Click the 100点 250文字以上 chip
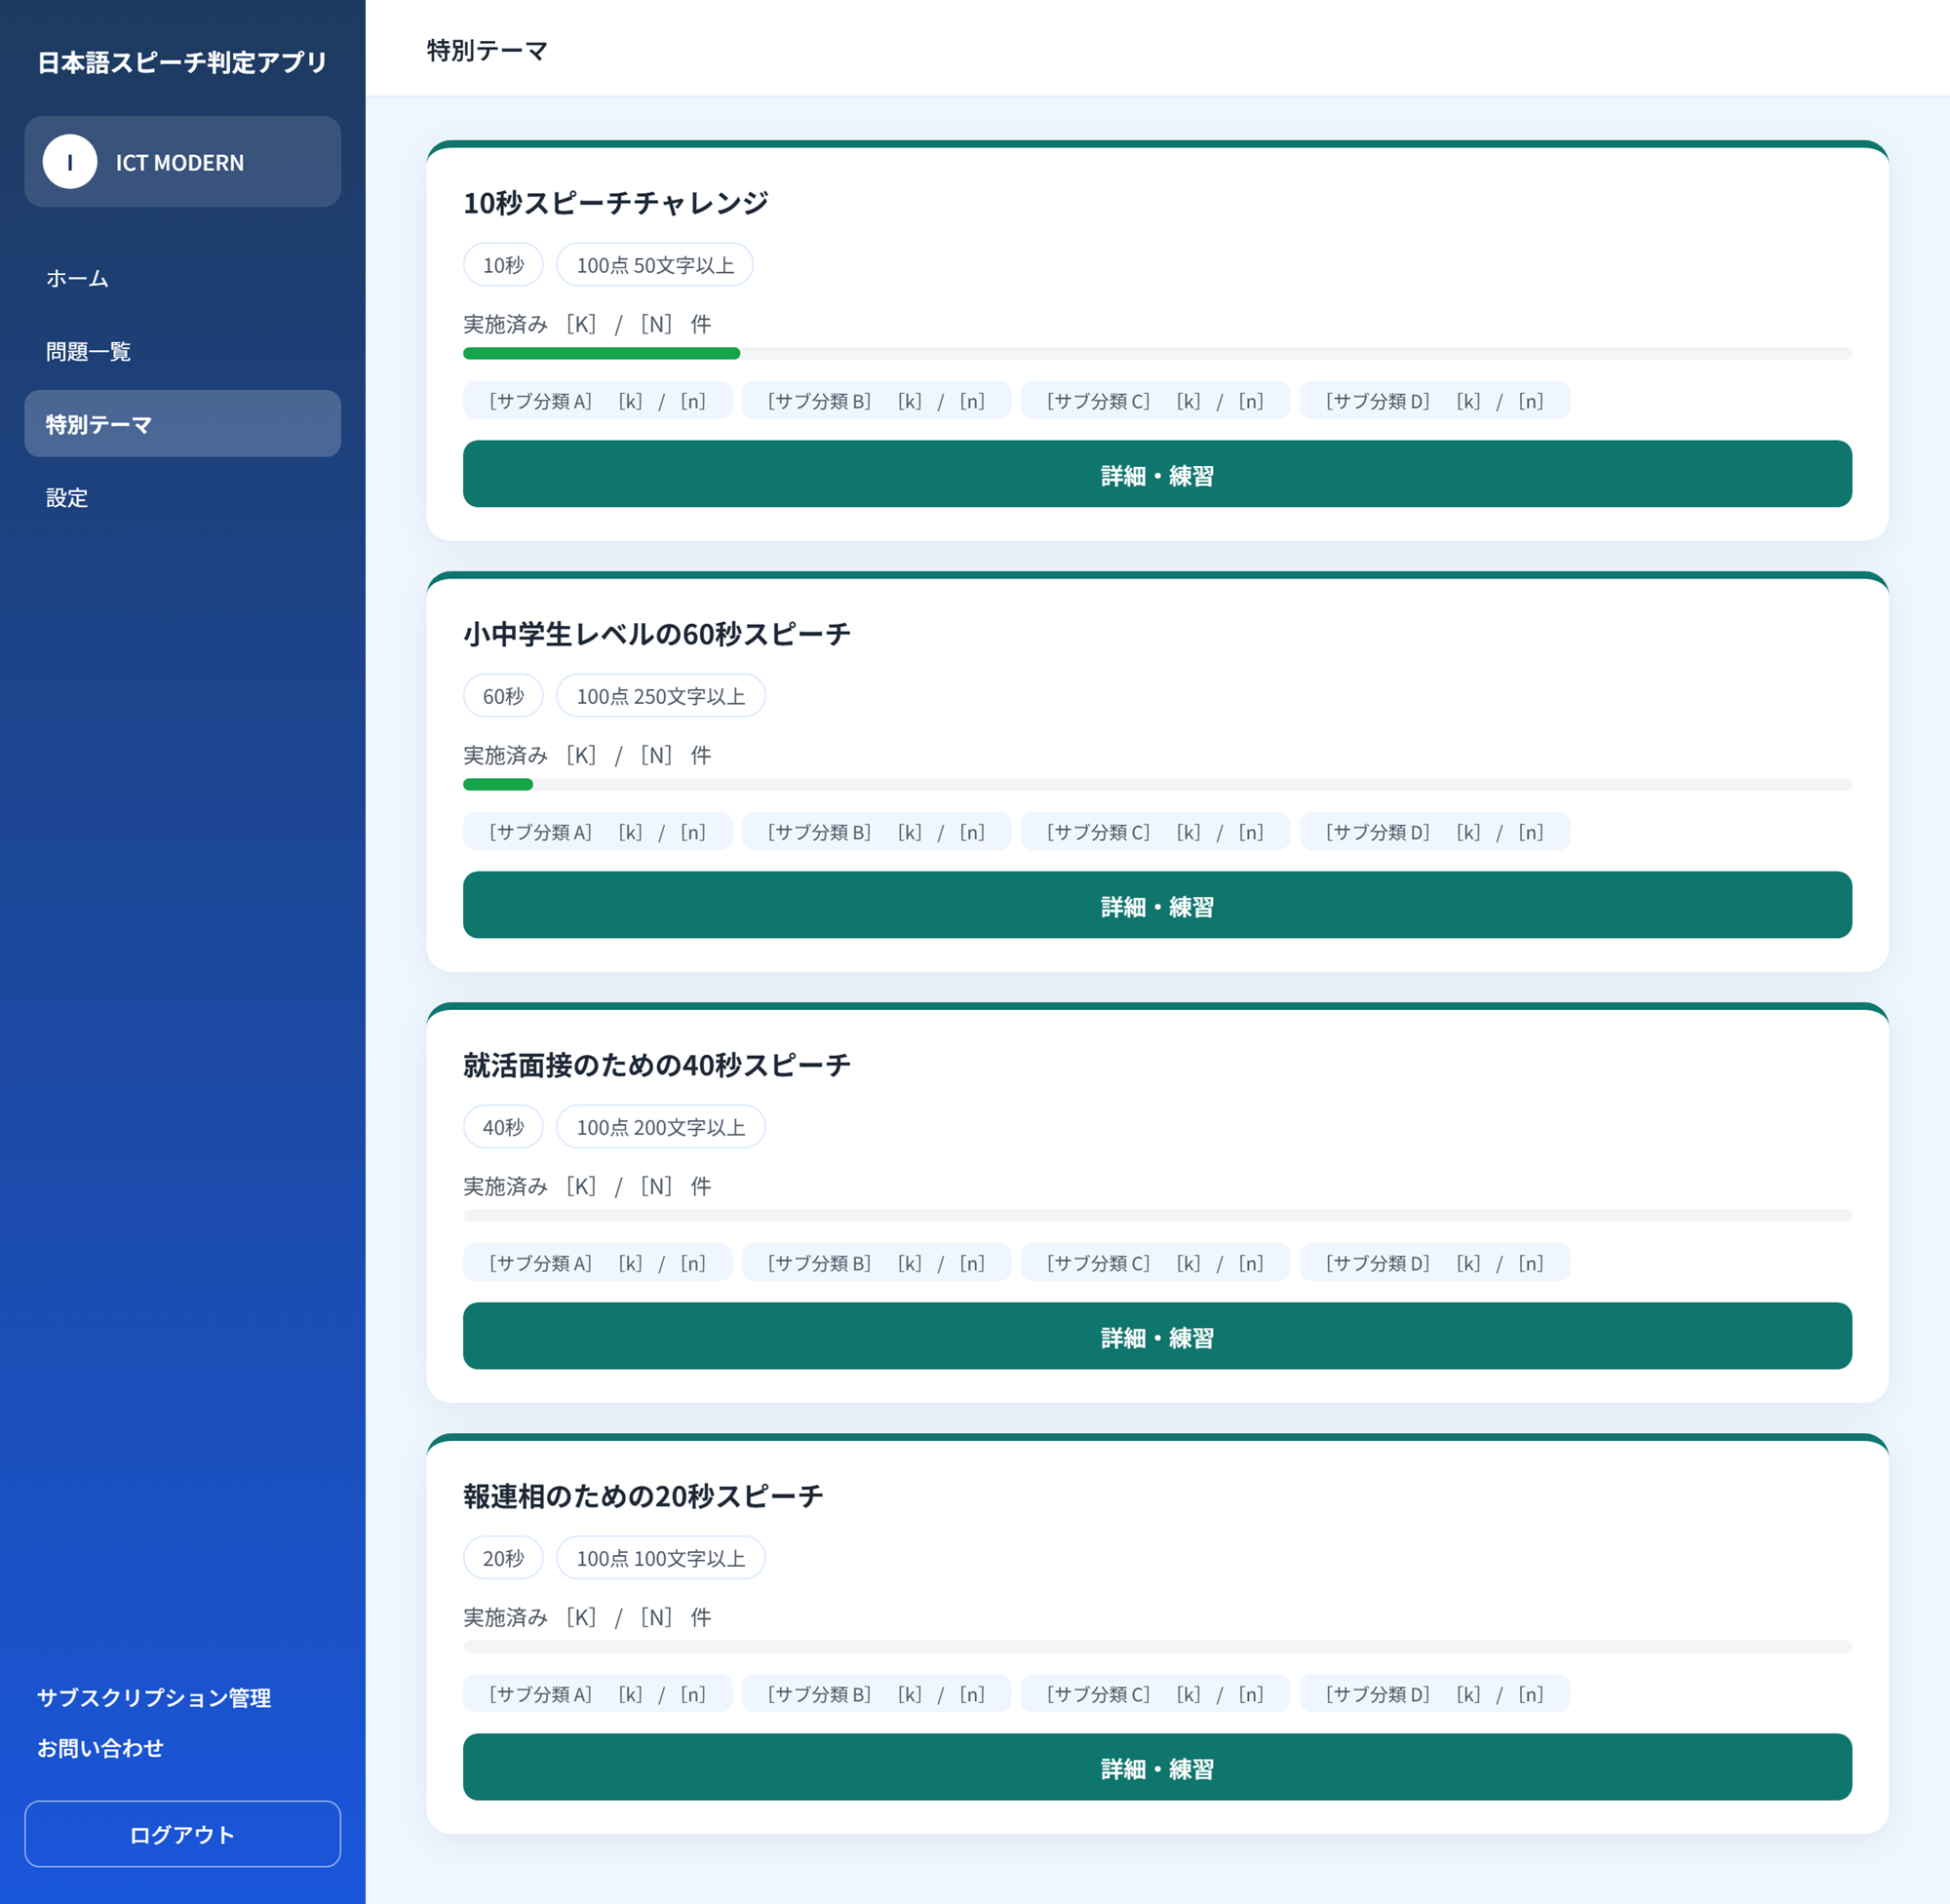Viewport: 1950px width, 1904px height. click(661, 696)
